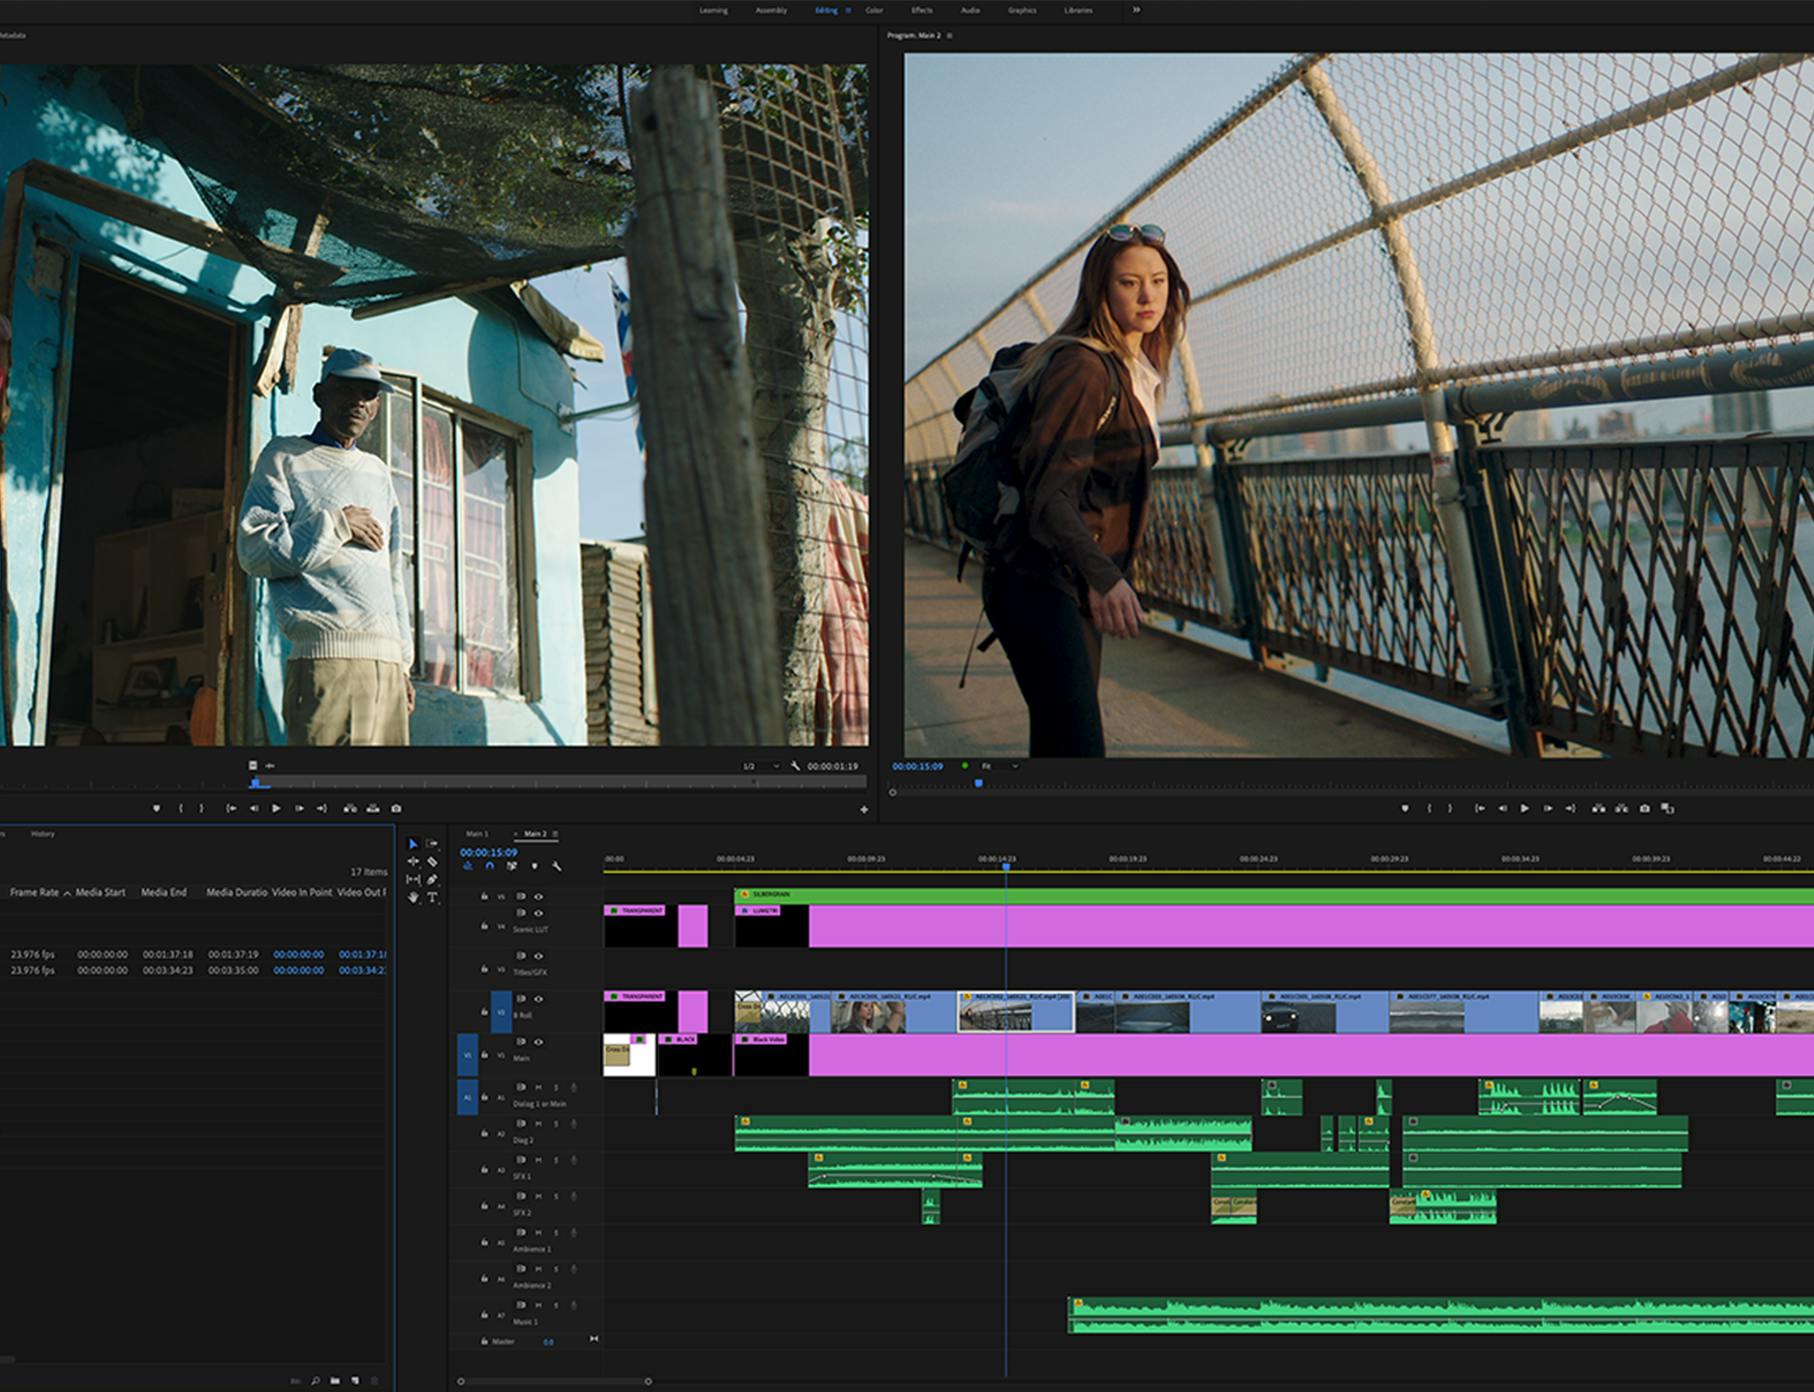Toggle visibility eye of Titles/GFX track

(x=538, y=956)
